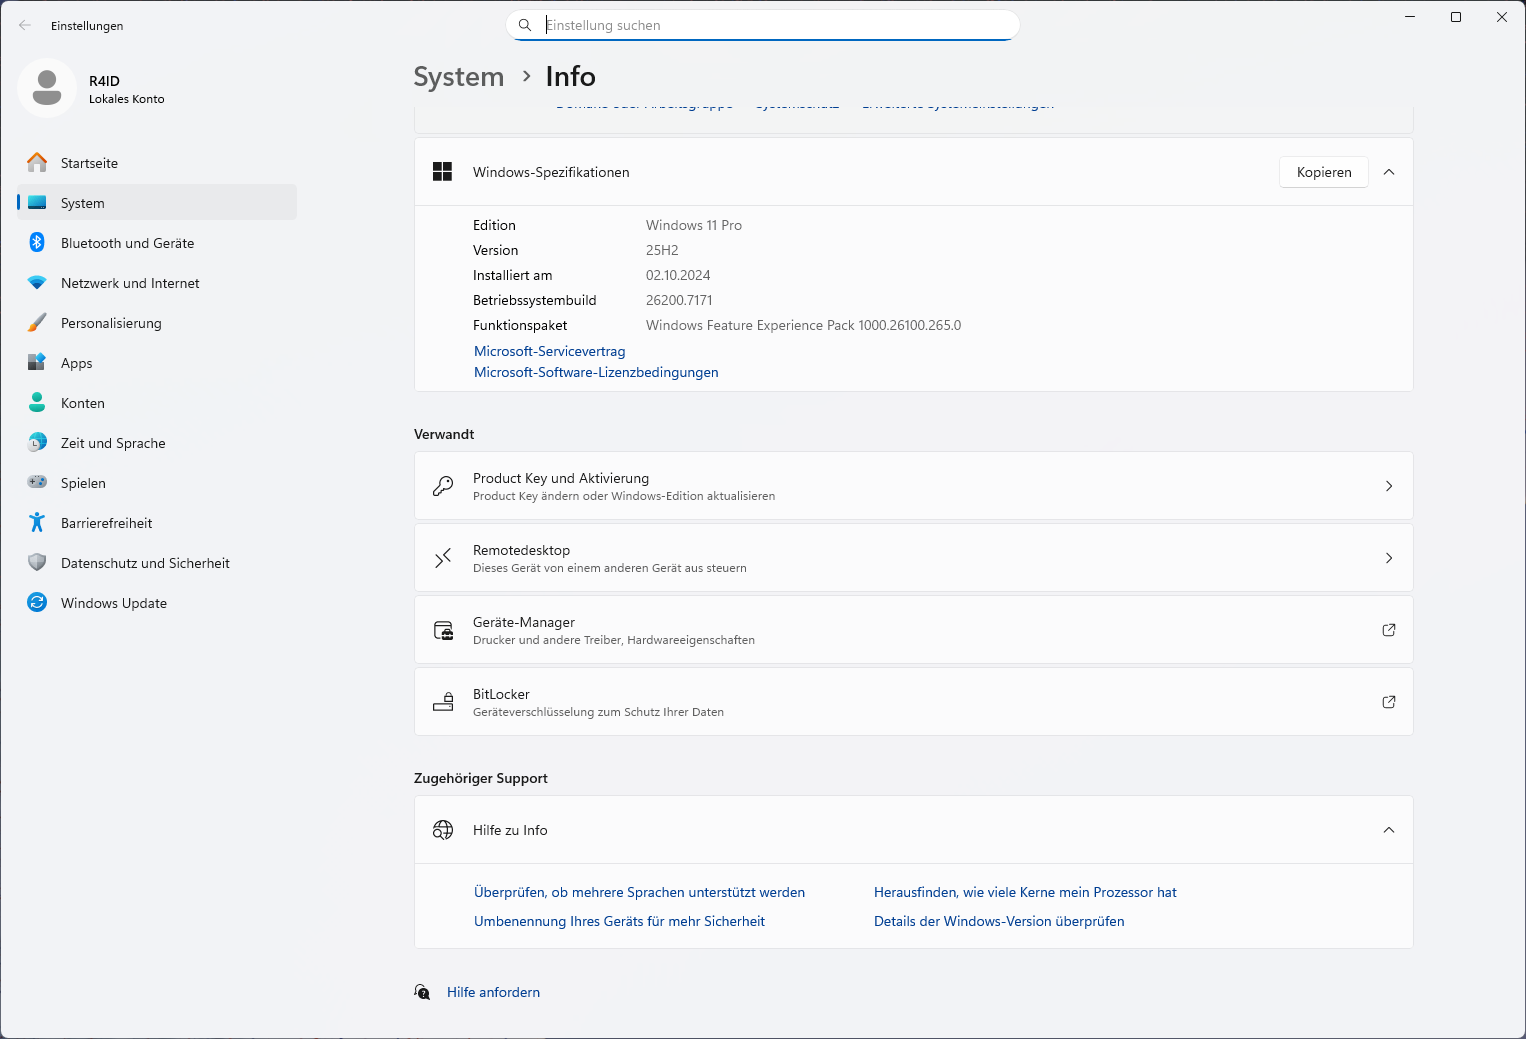Go to Startseite in the sidebar
Viewport: 1526px width, 1039px height.
(89, 163)
